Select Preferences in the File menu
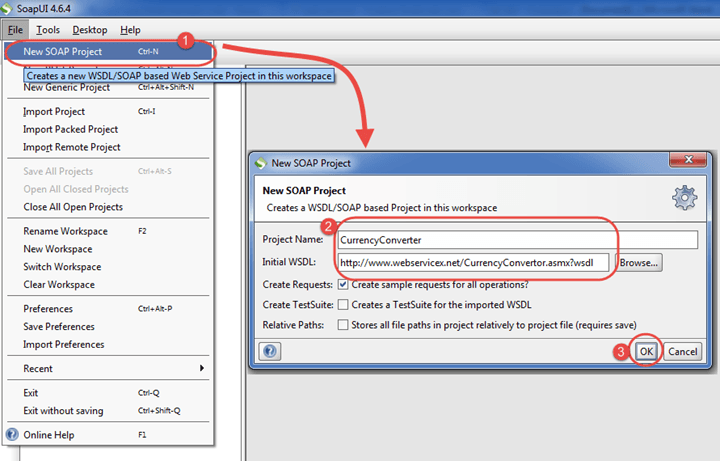Image resolution: width=720 pixels, height=461 pixels. pos(48,309)
